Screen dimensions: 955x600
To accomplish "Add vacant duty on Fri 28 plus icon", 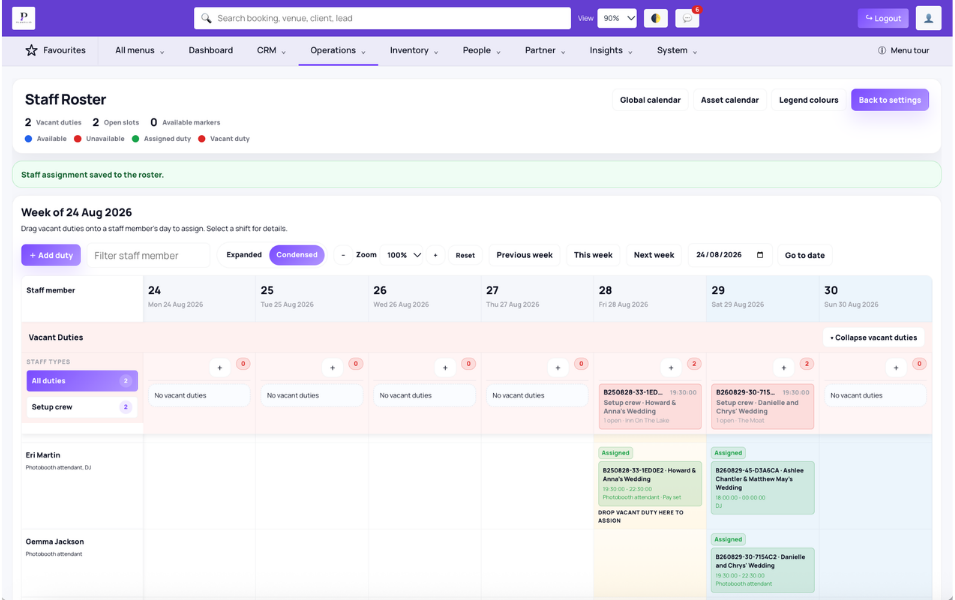I will pyautogui.click(x=671, y=367).
